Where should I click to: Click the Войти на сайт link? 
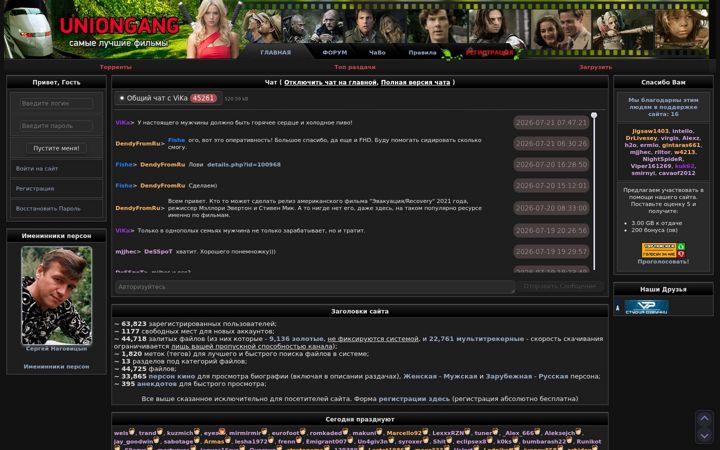click(37, 169)
